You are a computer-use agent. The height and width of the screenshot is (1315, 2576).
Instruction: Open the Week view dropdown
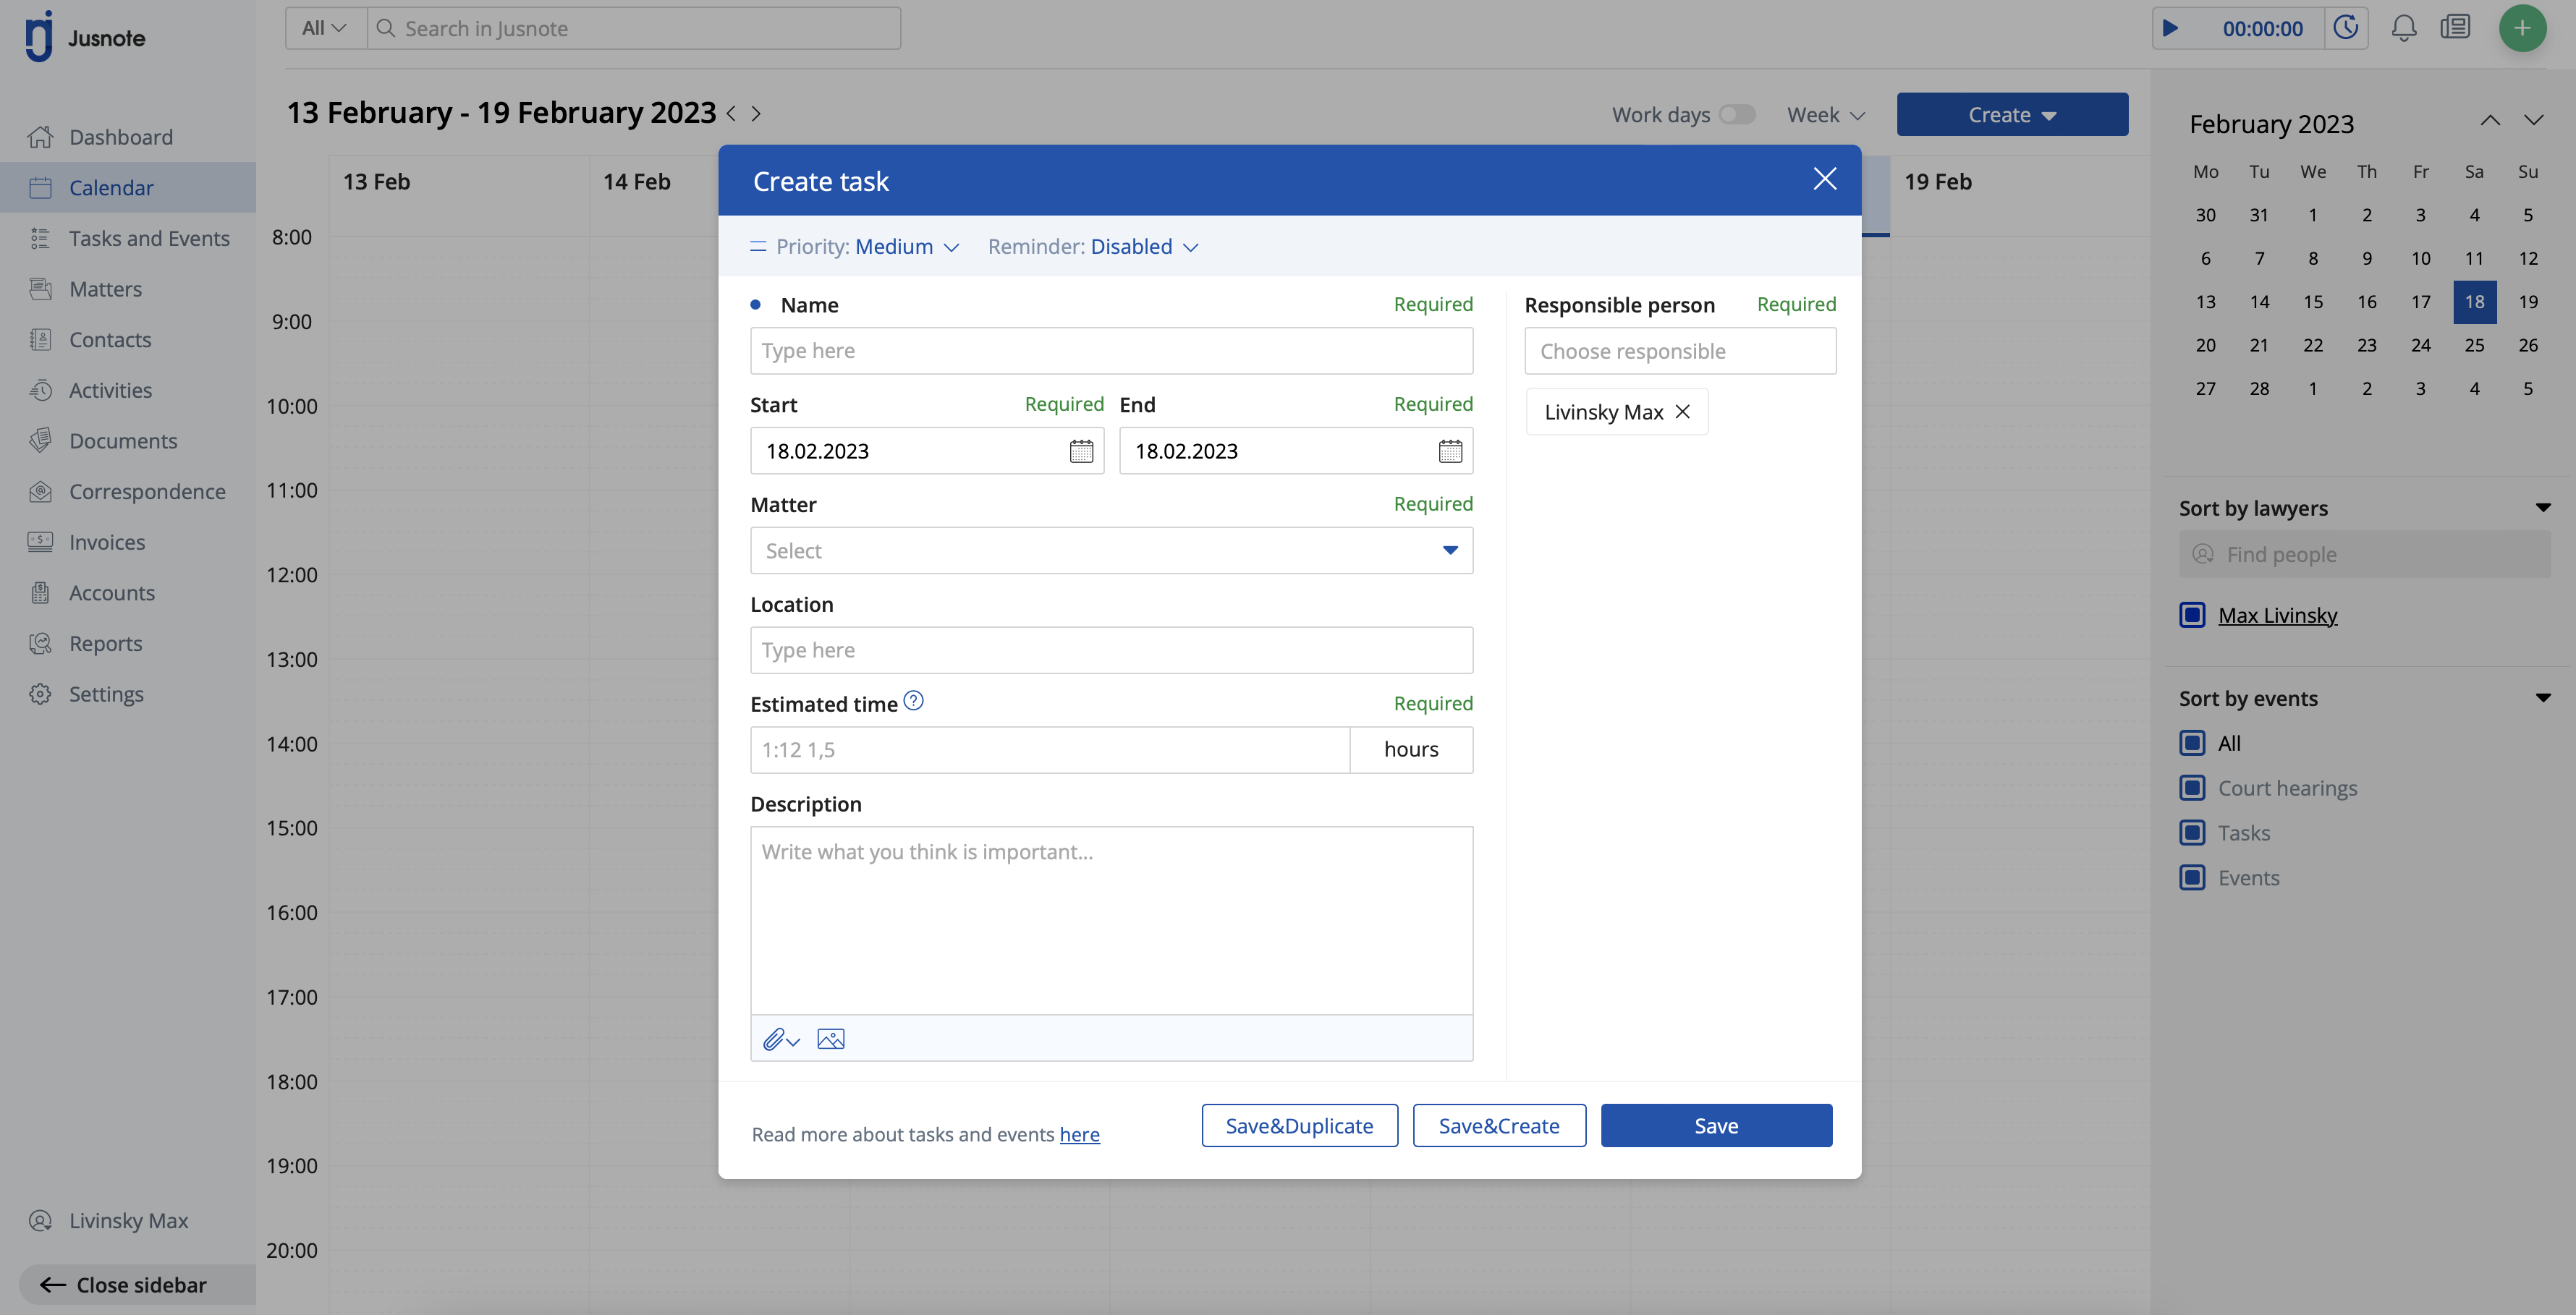(x=1826, y=115)
